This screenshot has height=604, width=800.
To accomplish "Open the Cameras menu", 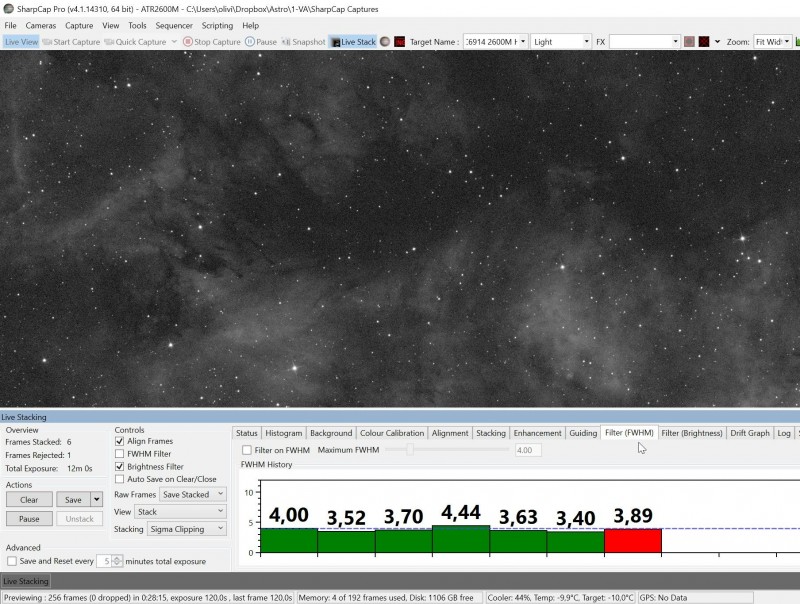I will (x=41, y=26).
